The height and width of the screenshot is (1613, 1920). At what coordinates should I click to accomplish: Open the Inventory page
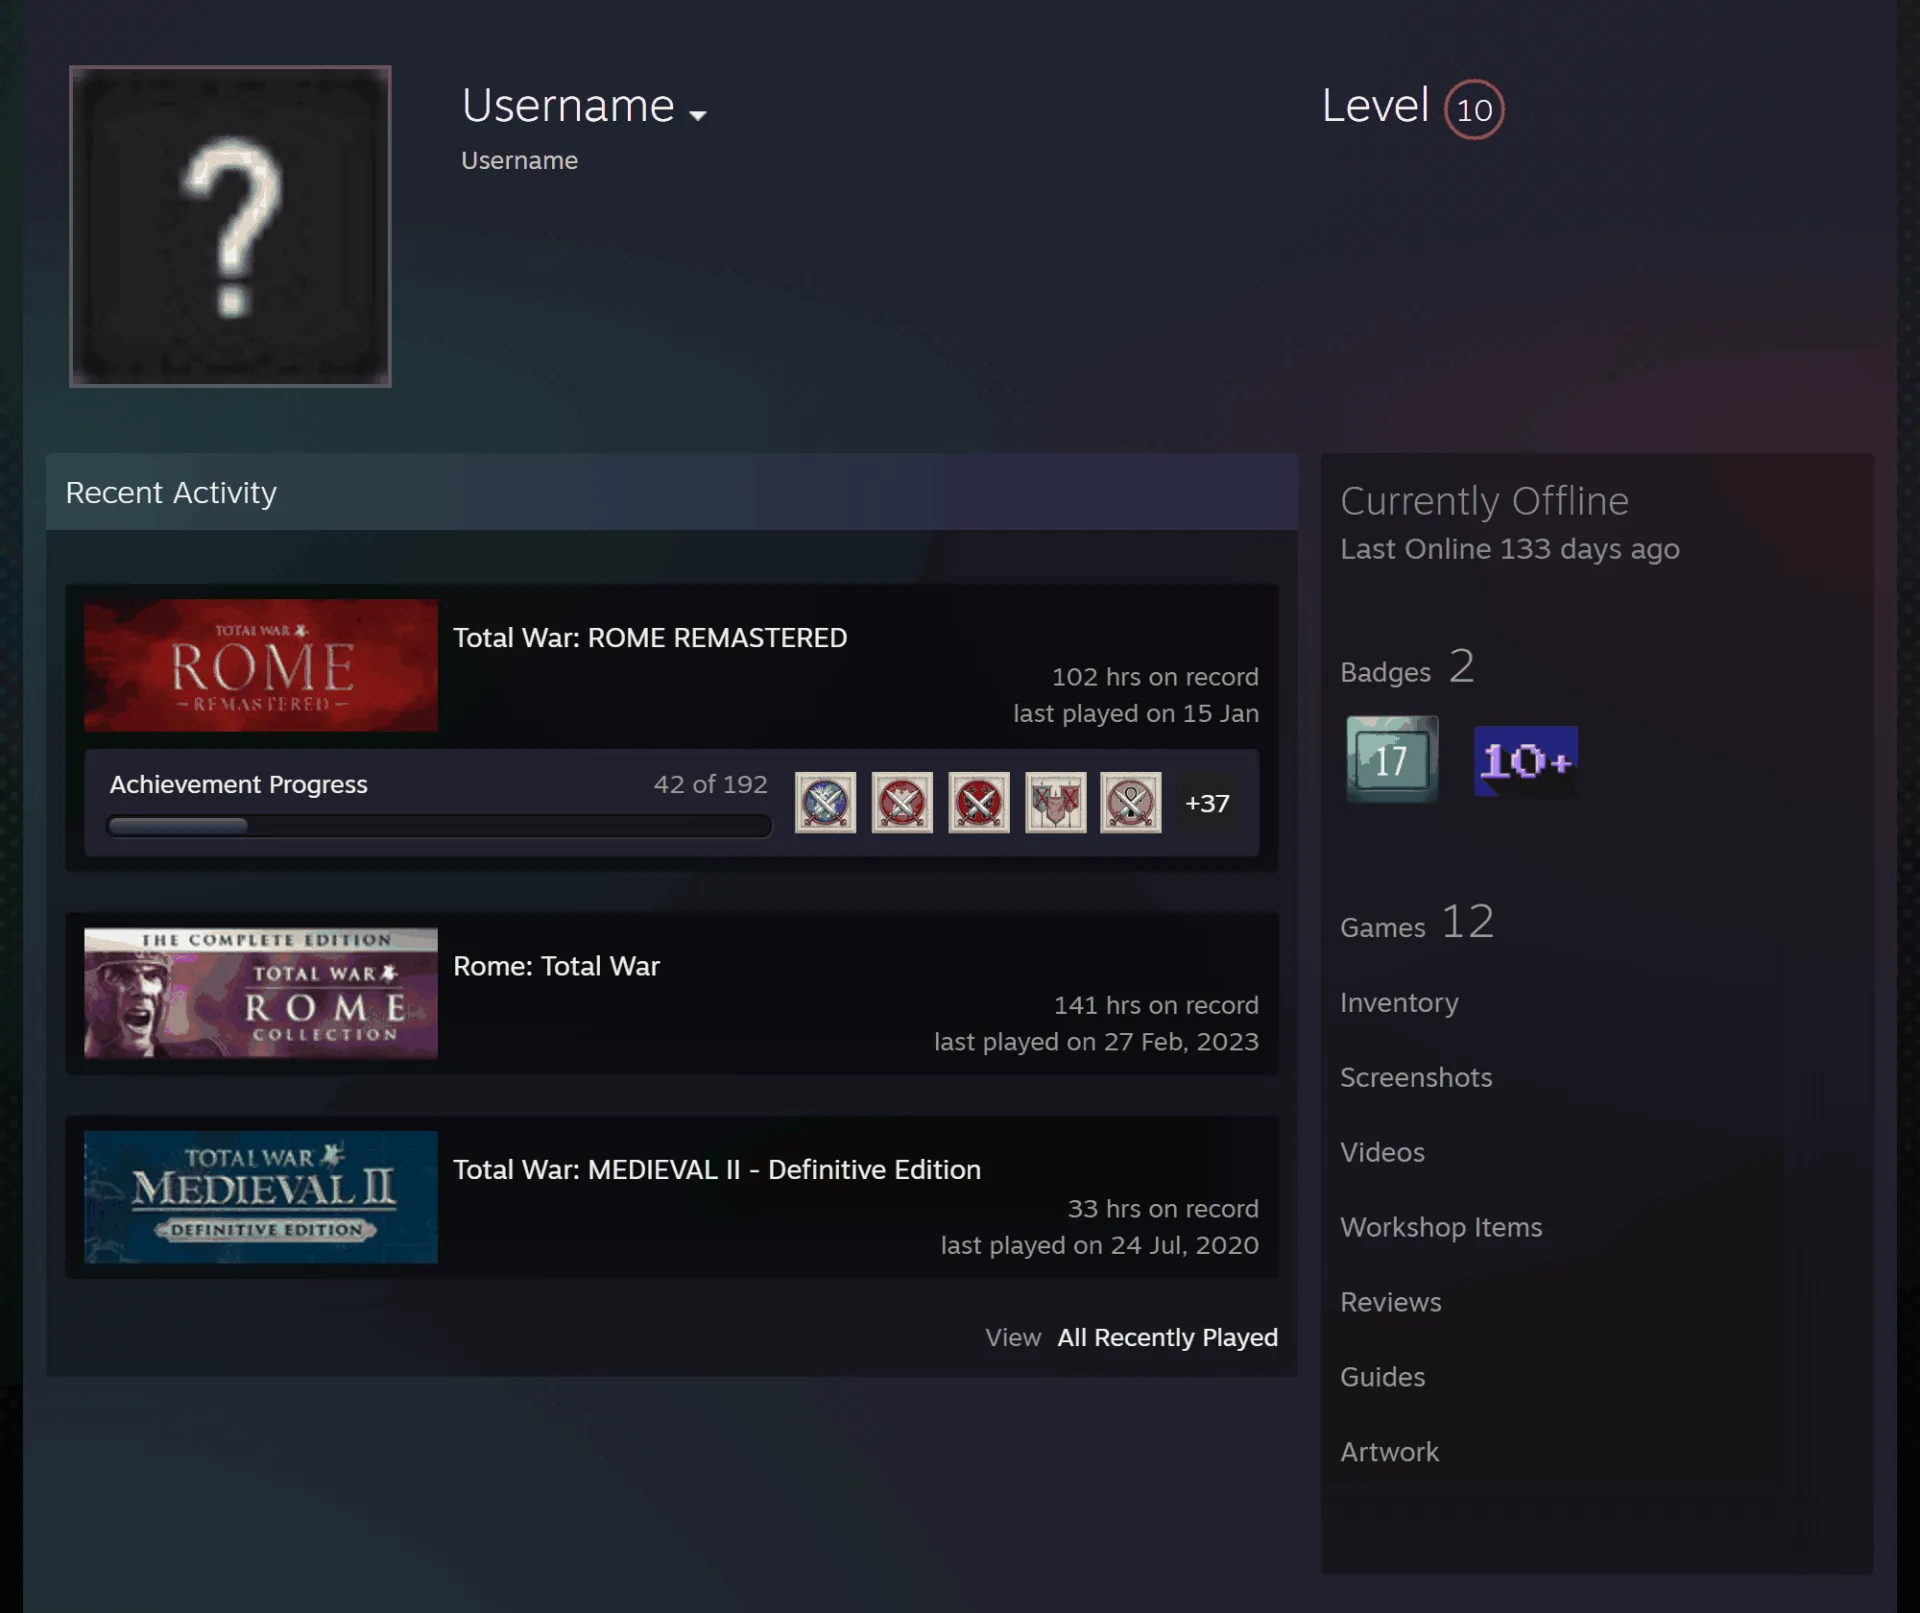[1399, 1002]
